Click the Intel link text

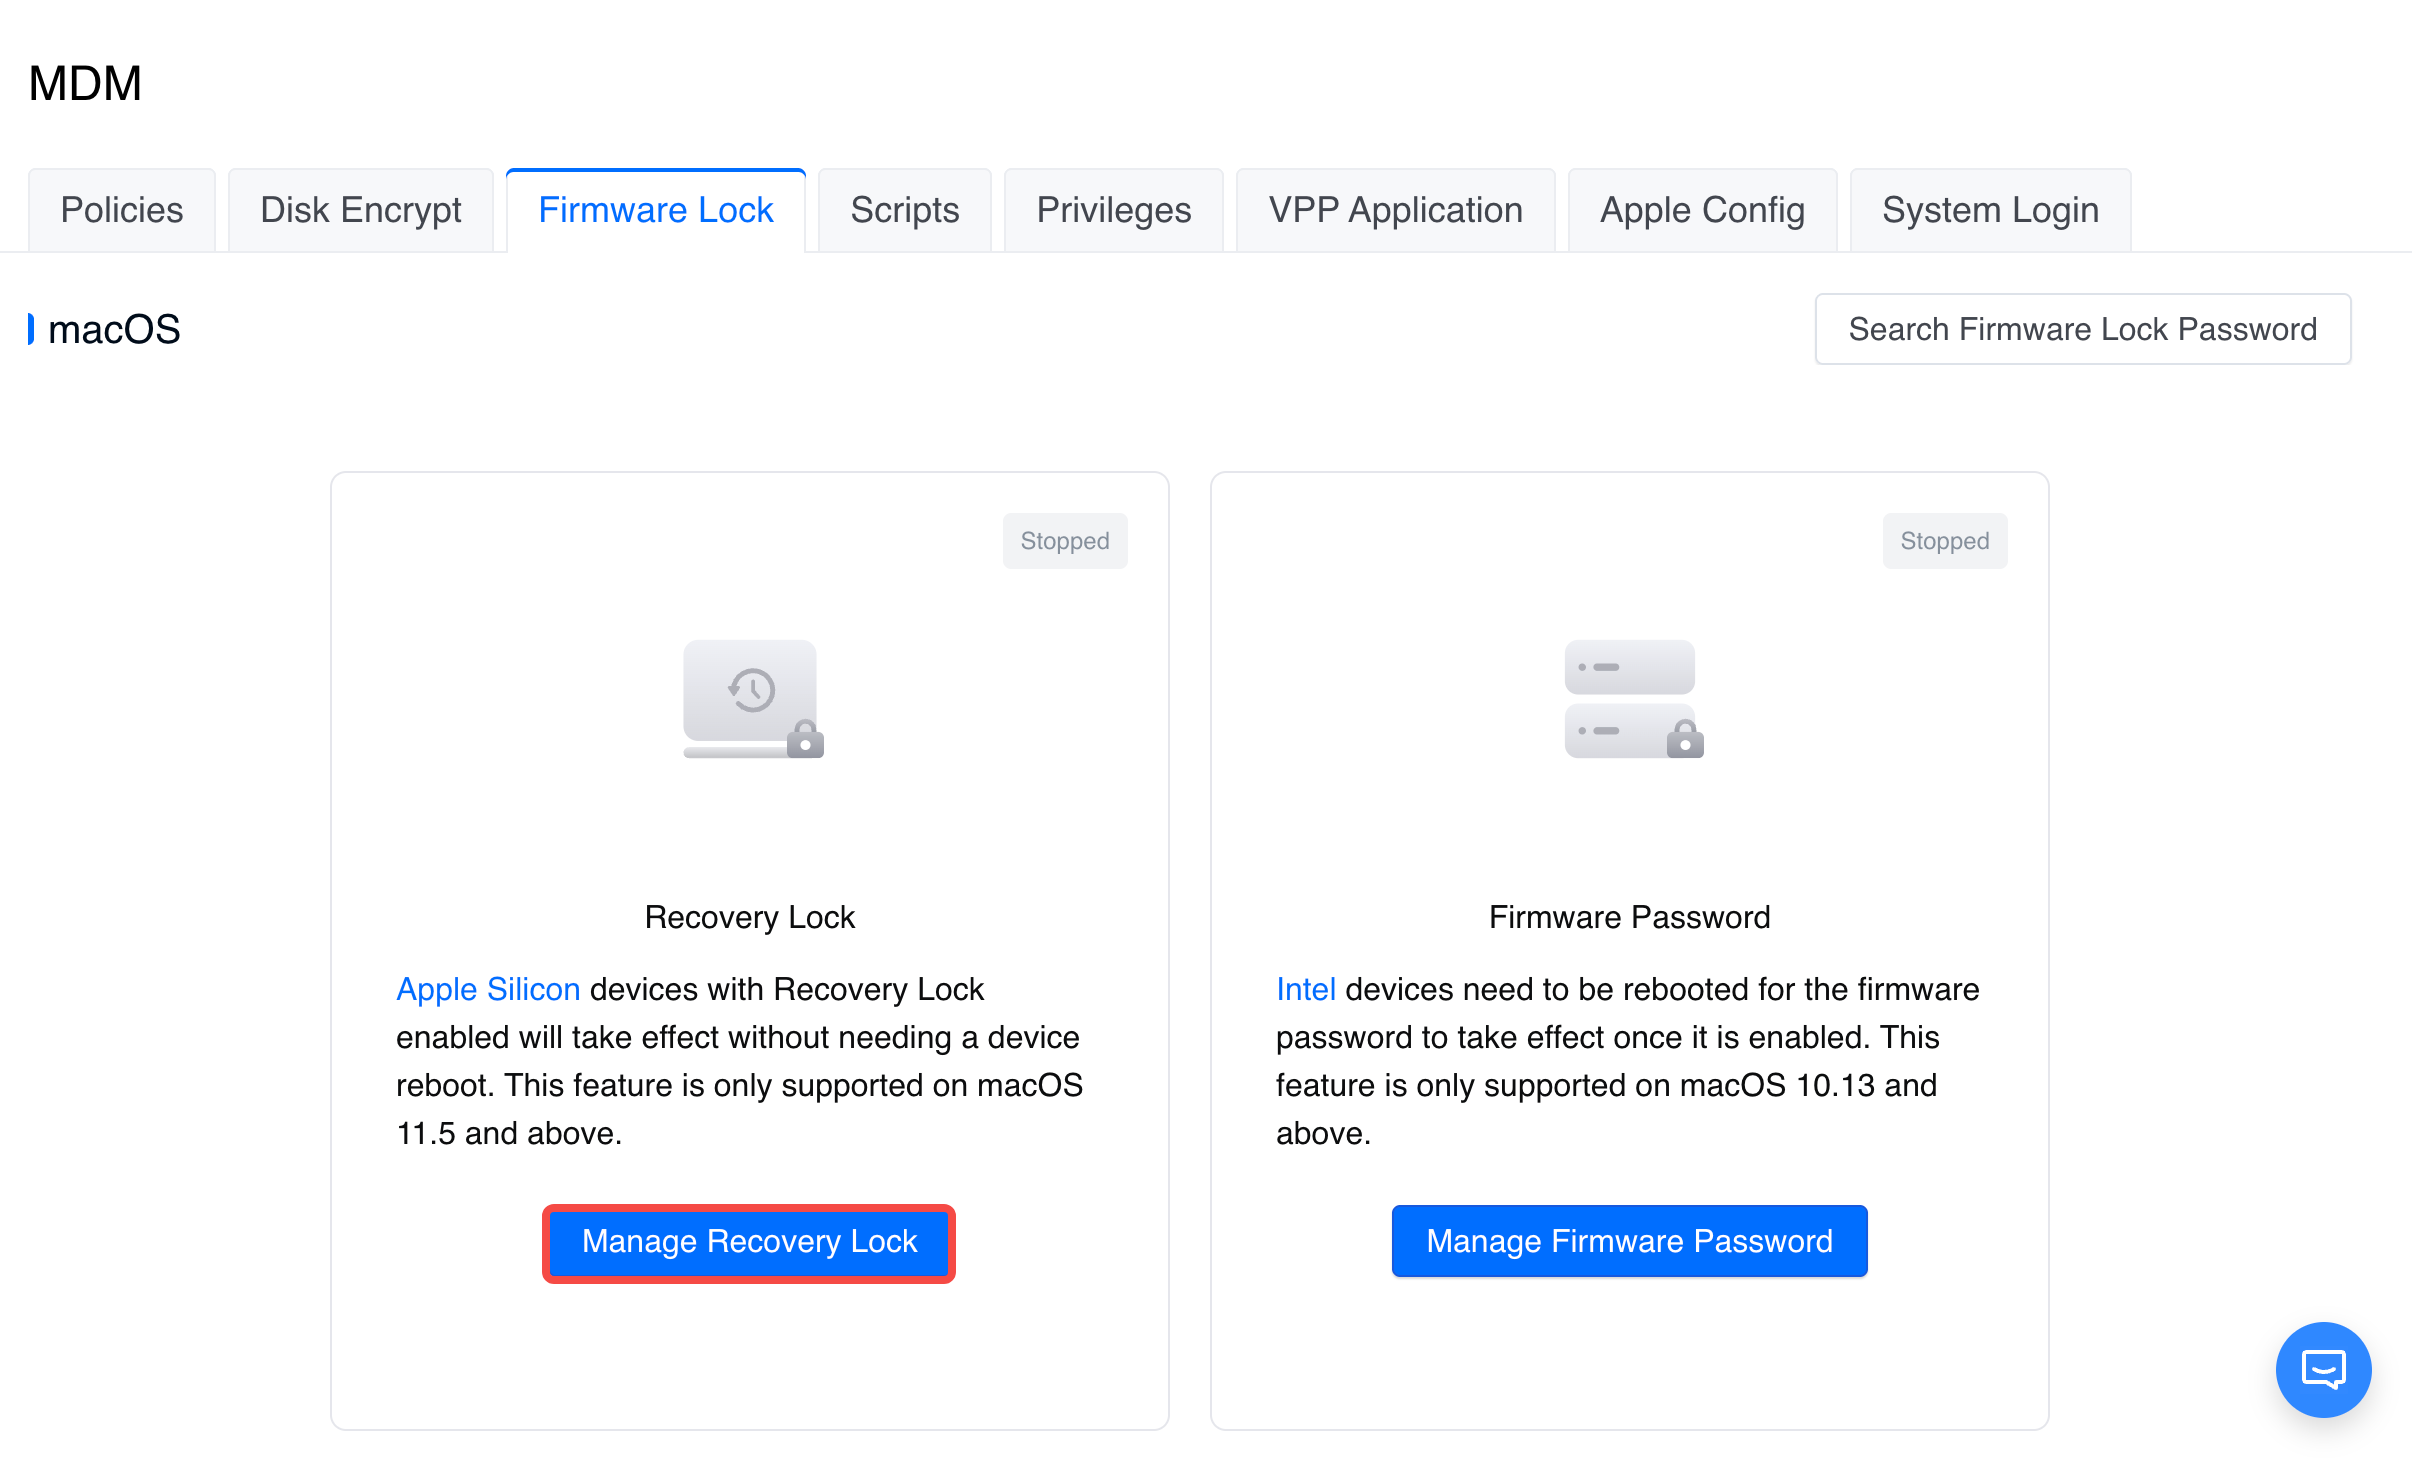1305,989
